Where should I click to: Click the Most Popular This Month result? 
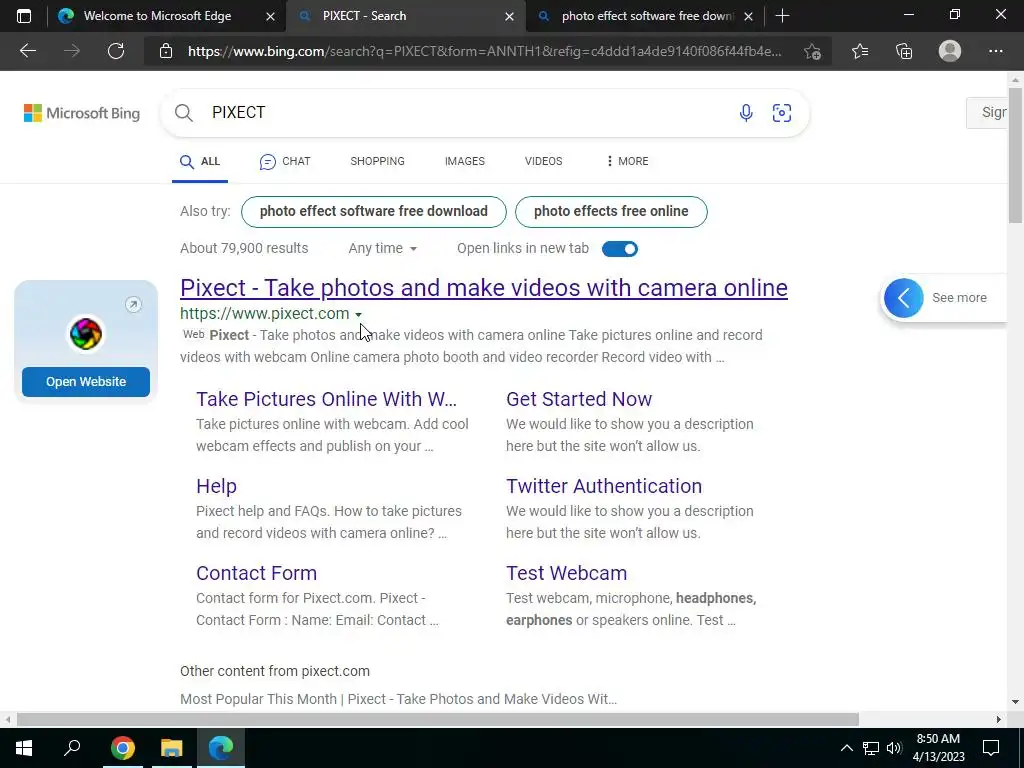point(398,699)
